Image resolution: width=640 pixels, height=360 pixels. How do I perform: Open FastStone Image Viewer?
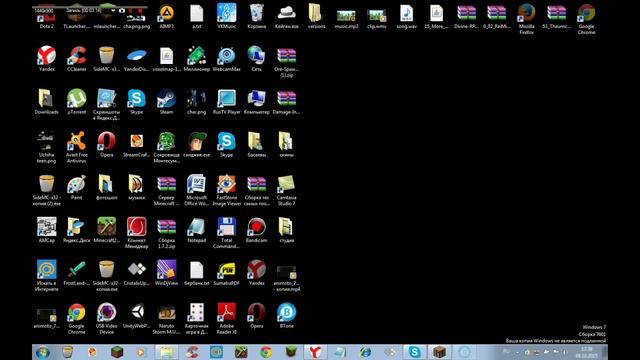[x=227, y=190]
